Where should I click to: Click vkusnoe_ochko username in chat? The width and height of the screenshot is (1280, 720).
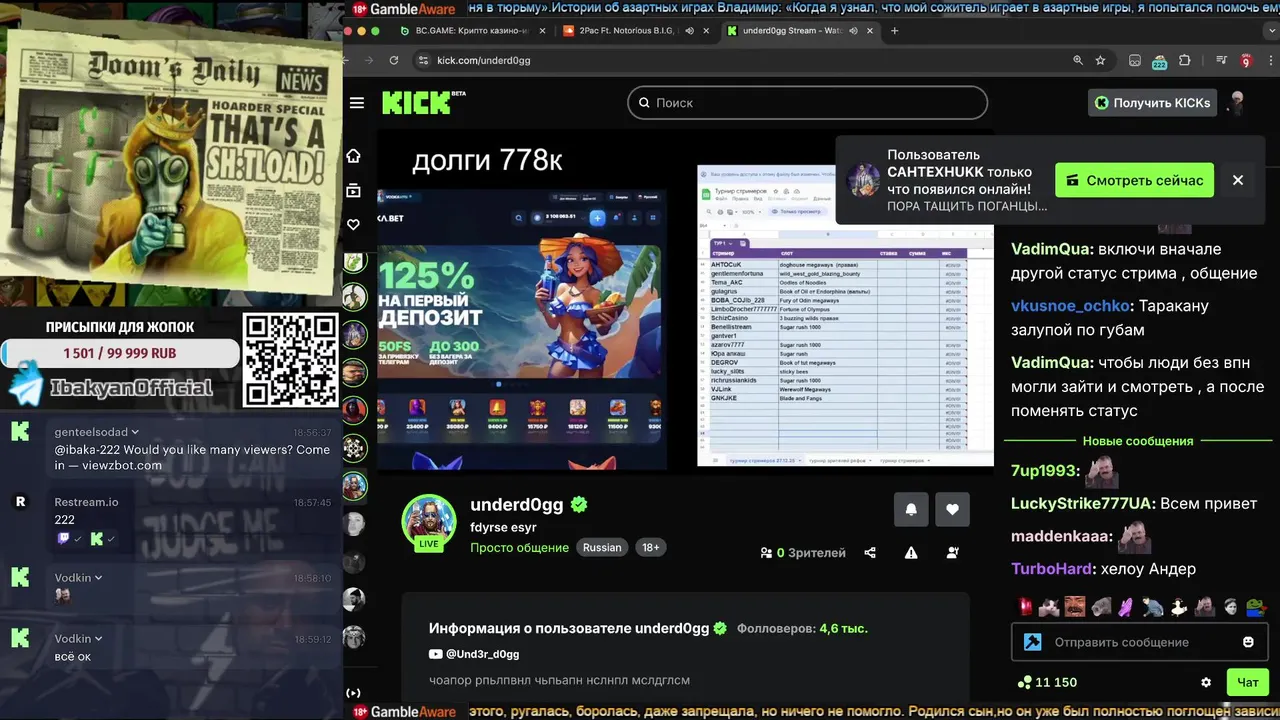(1070, 306)
